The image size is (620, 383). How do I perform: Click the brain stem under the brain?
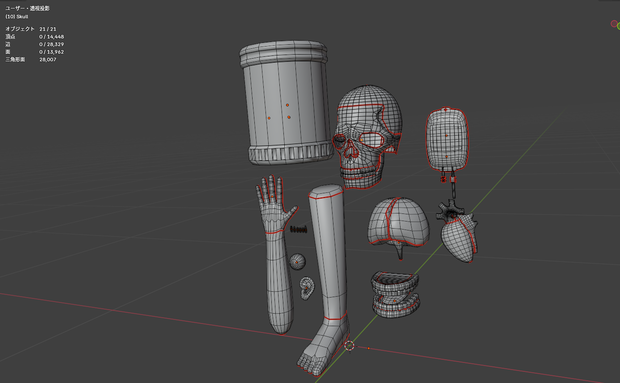point(400,252)
